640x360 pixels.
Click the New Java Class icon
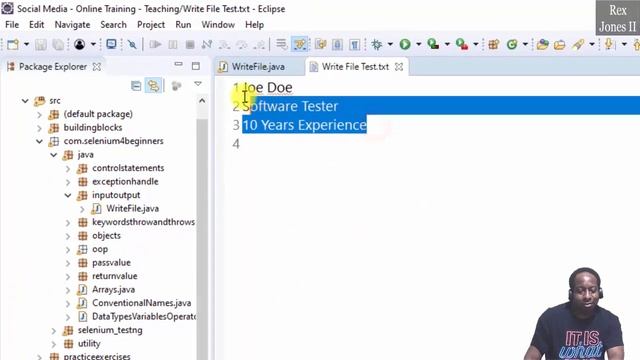coord(512,44)
